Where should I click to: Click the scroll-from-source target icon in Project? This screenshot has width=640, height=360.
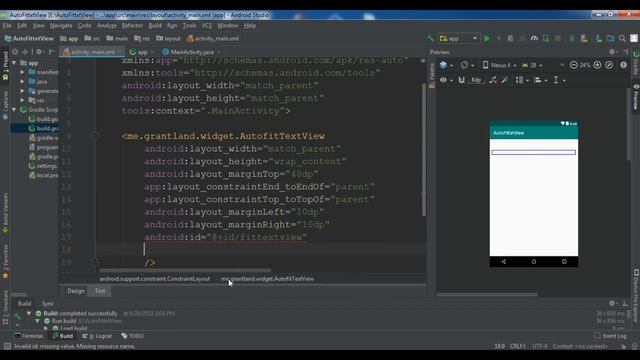[x=15, y=52]
